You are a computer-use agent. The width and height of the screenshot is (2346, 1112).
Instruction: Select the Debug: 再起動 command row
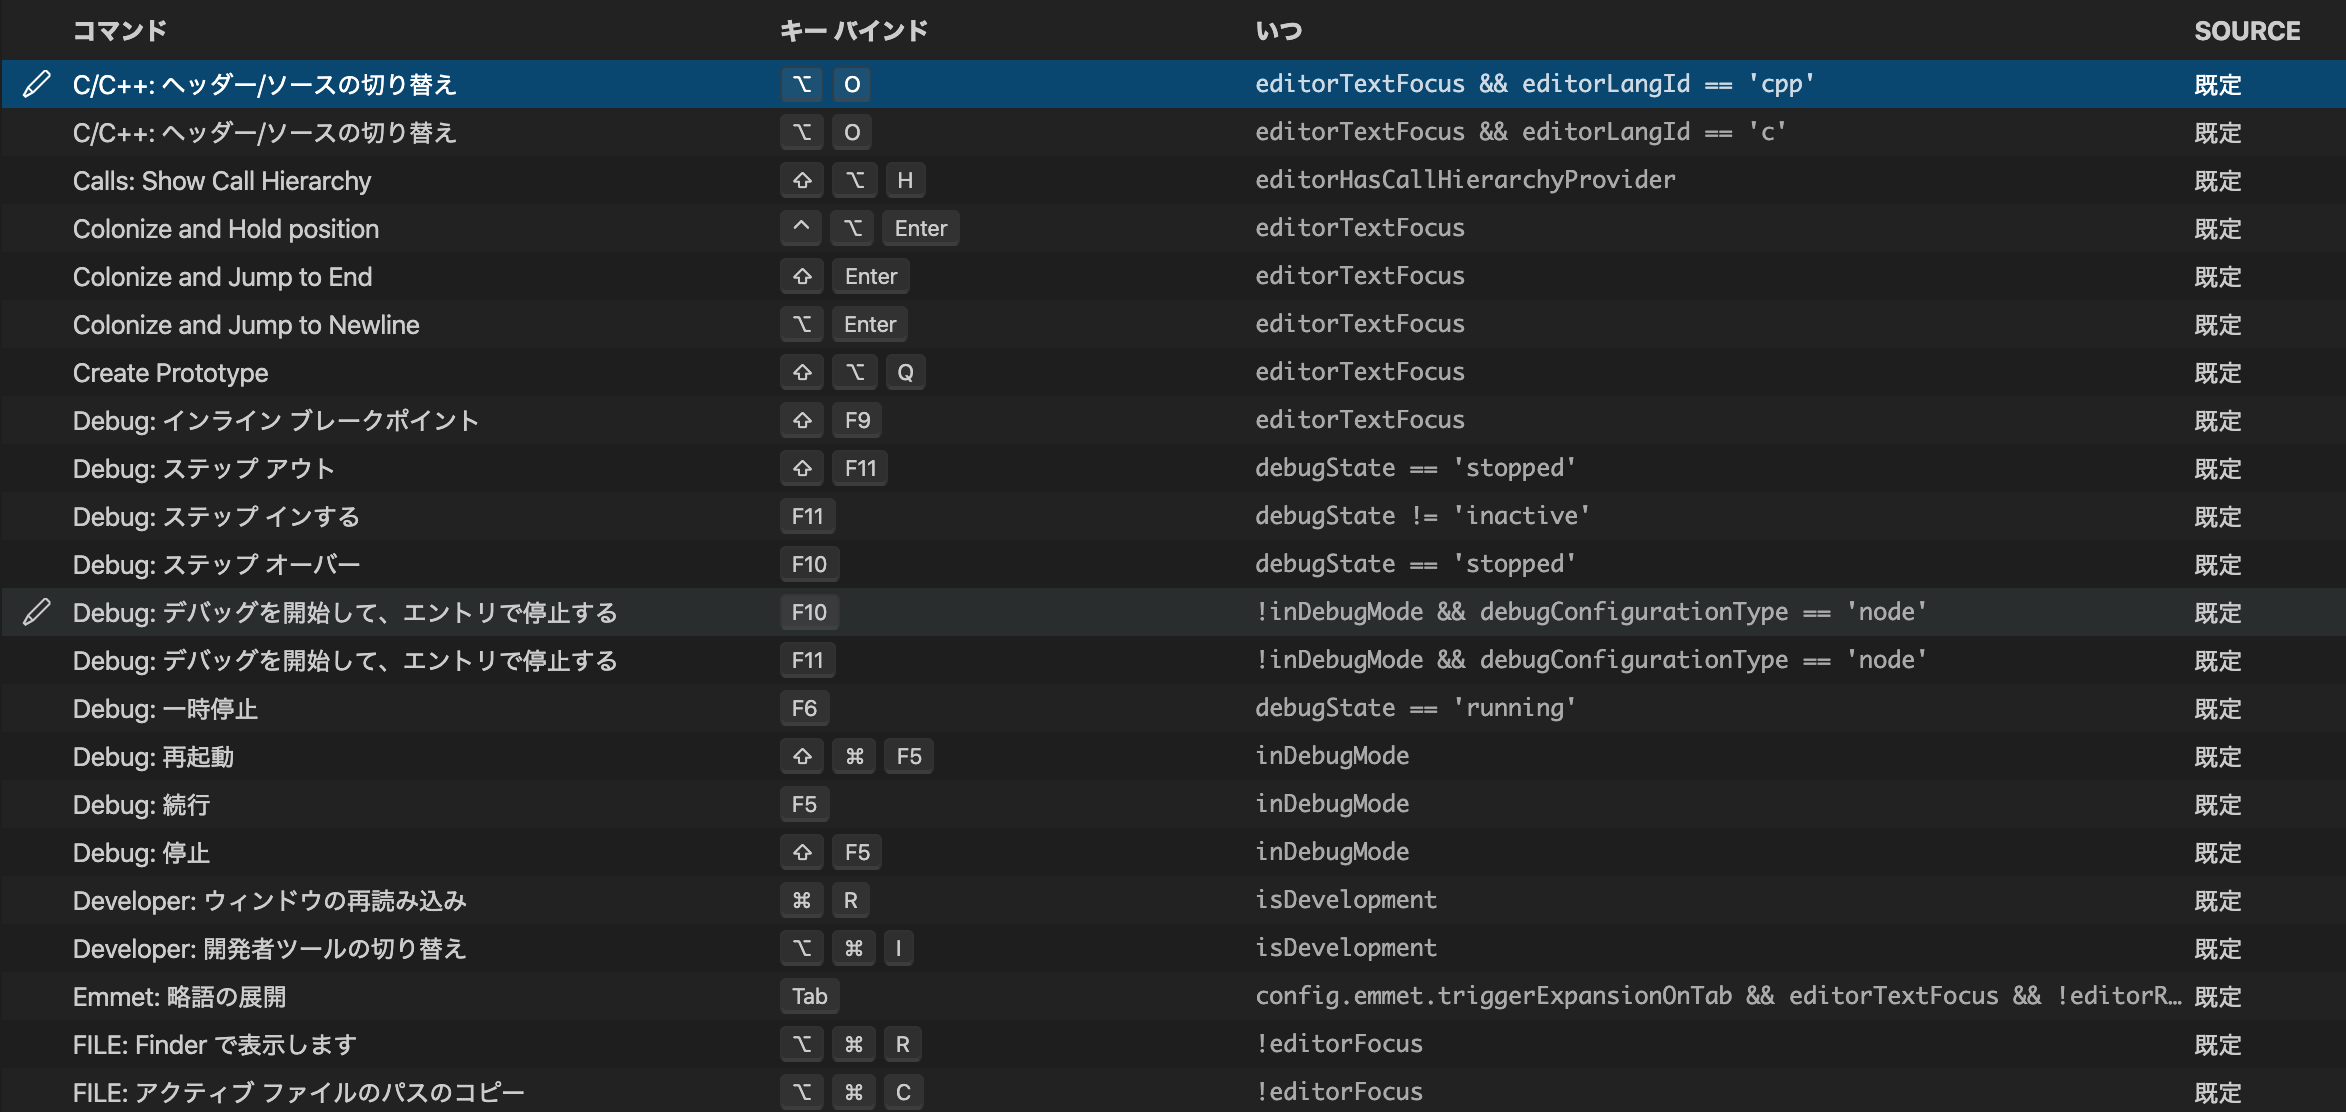(154, 756)
